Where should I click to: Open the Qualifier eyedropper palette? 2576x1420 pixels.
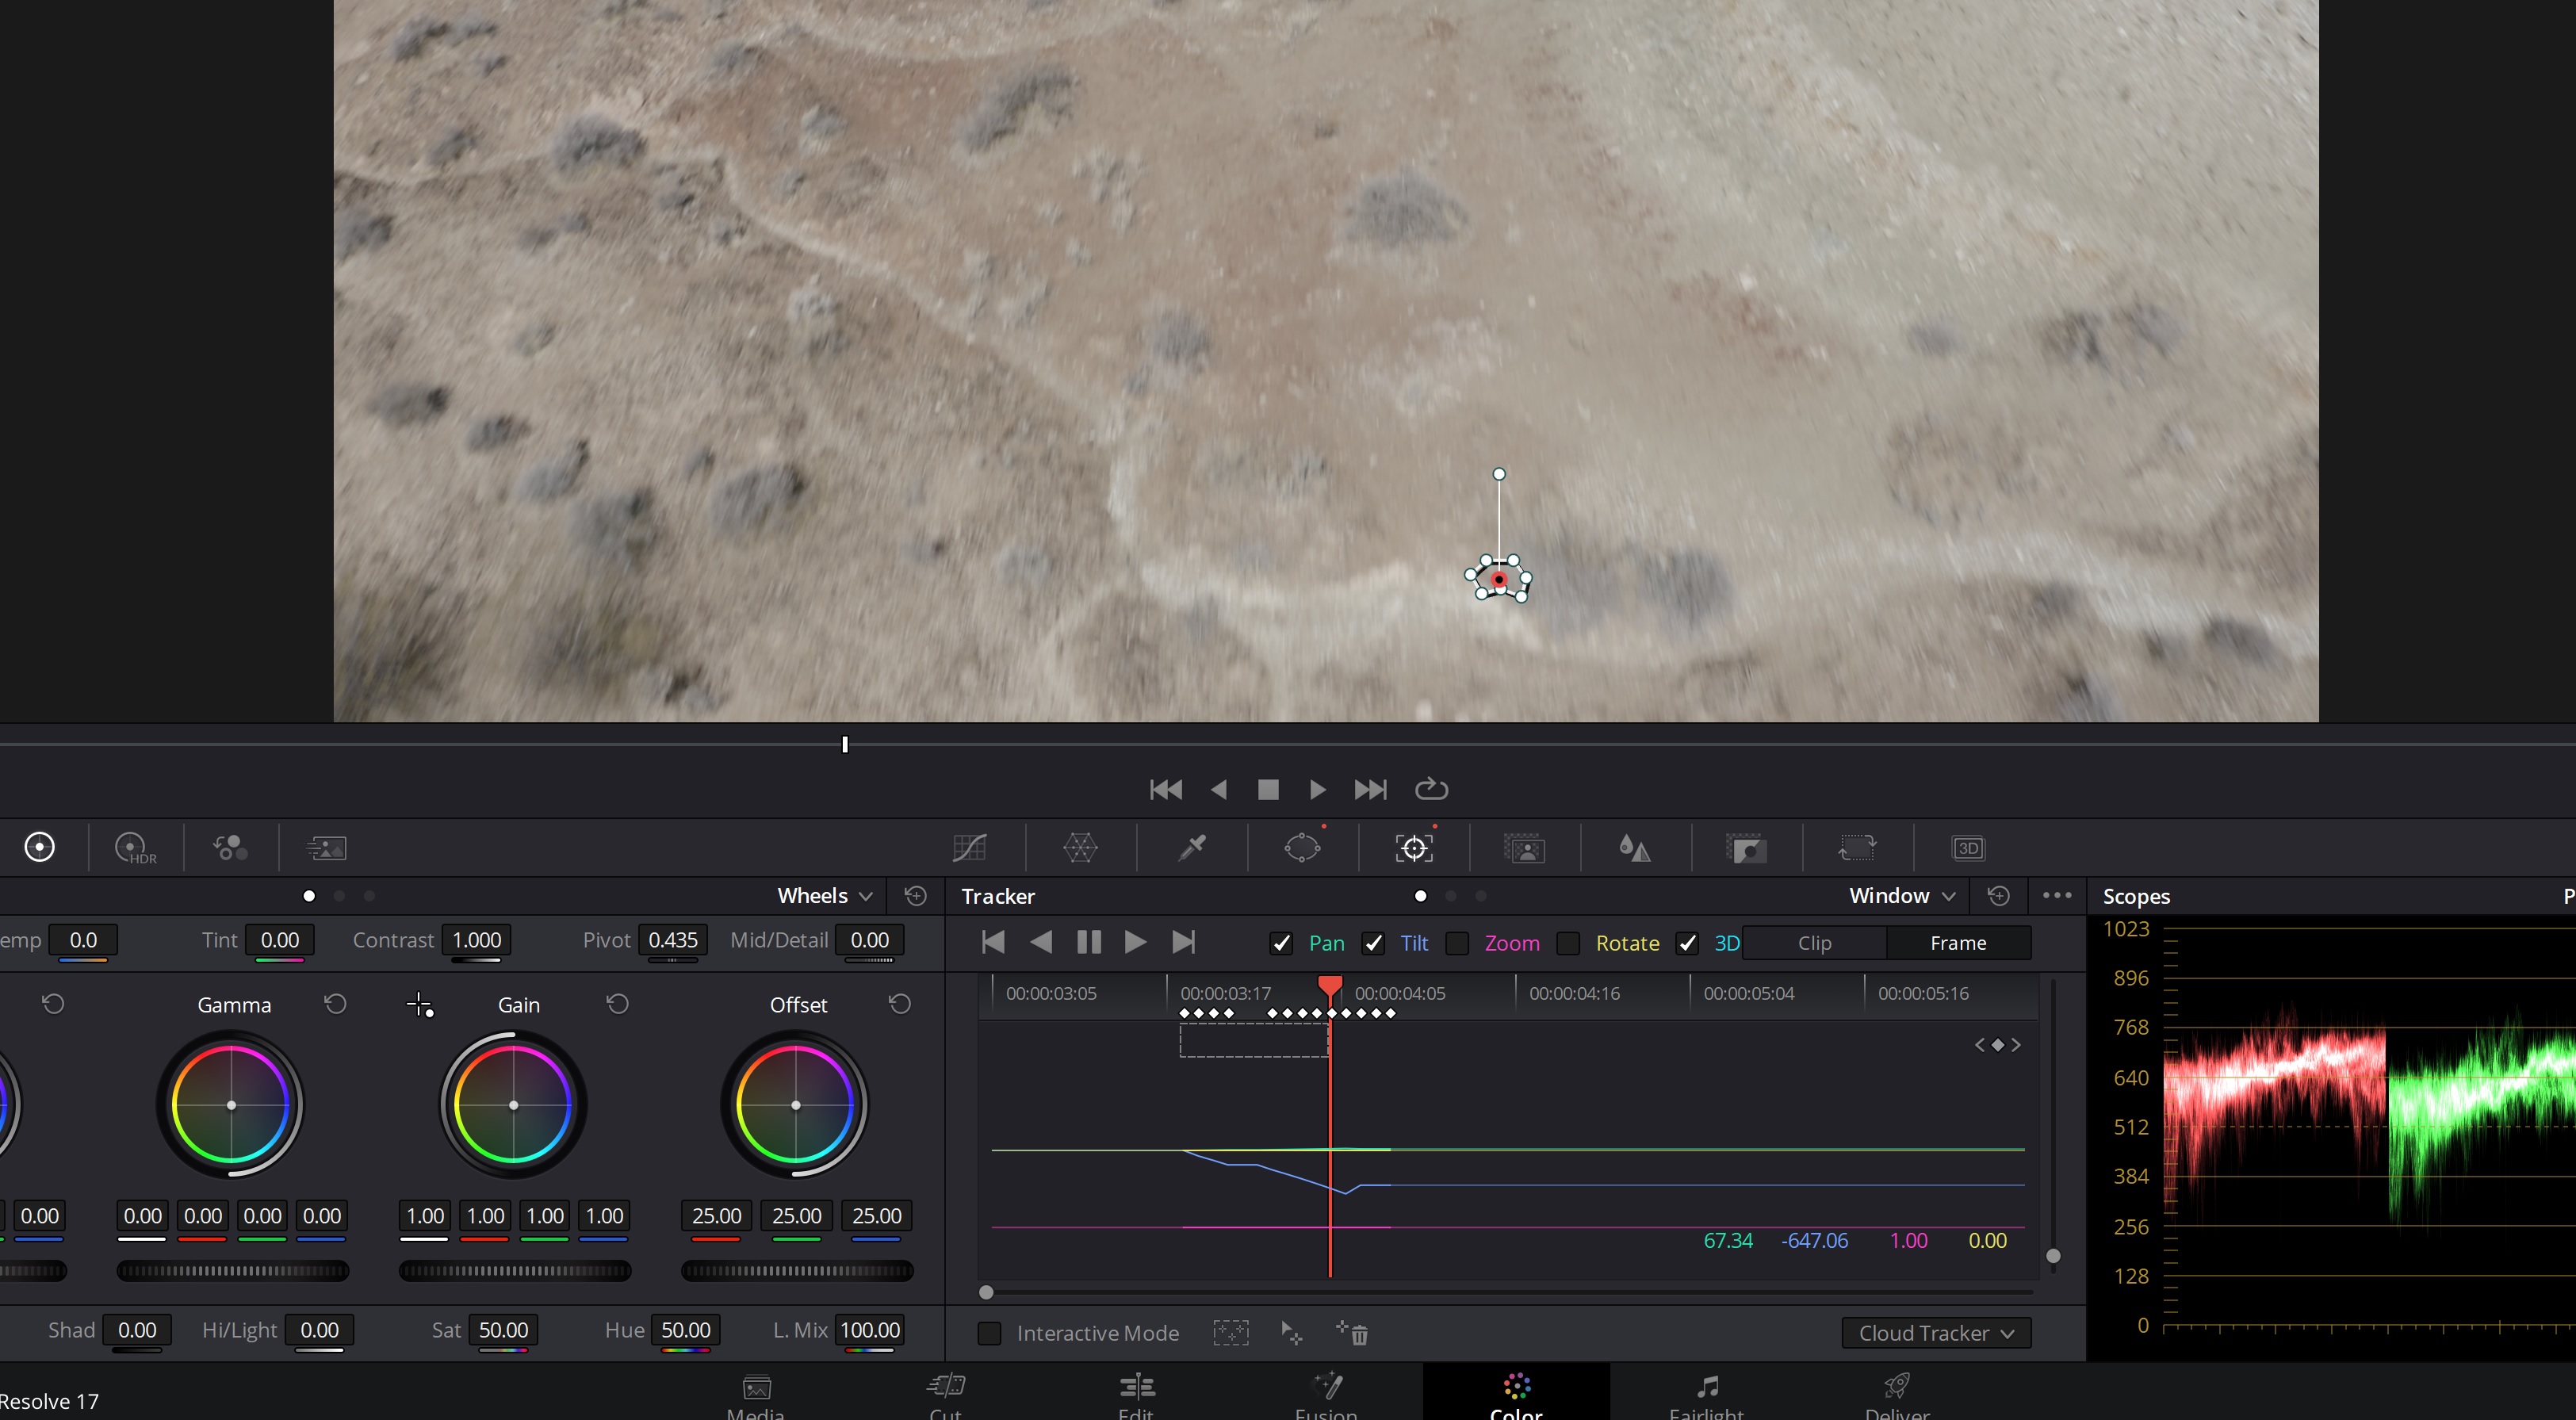1192,848
